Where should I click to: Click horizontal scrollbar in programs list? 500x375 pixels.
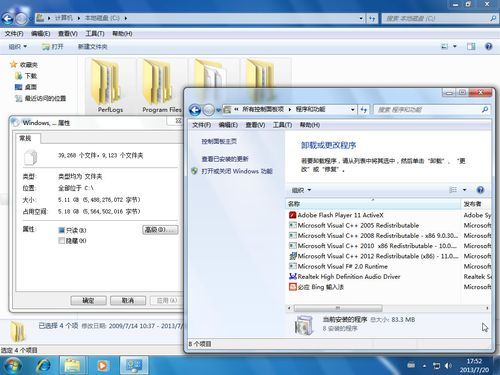(338, 308)
